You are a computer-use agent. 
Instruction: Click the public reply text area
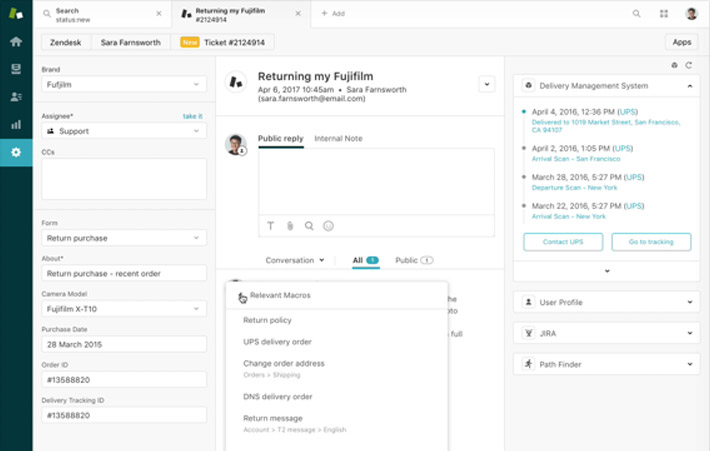(376, 182)
